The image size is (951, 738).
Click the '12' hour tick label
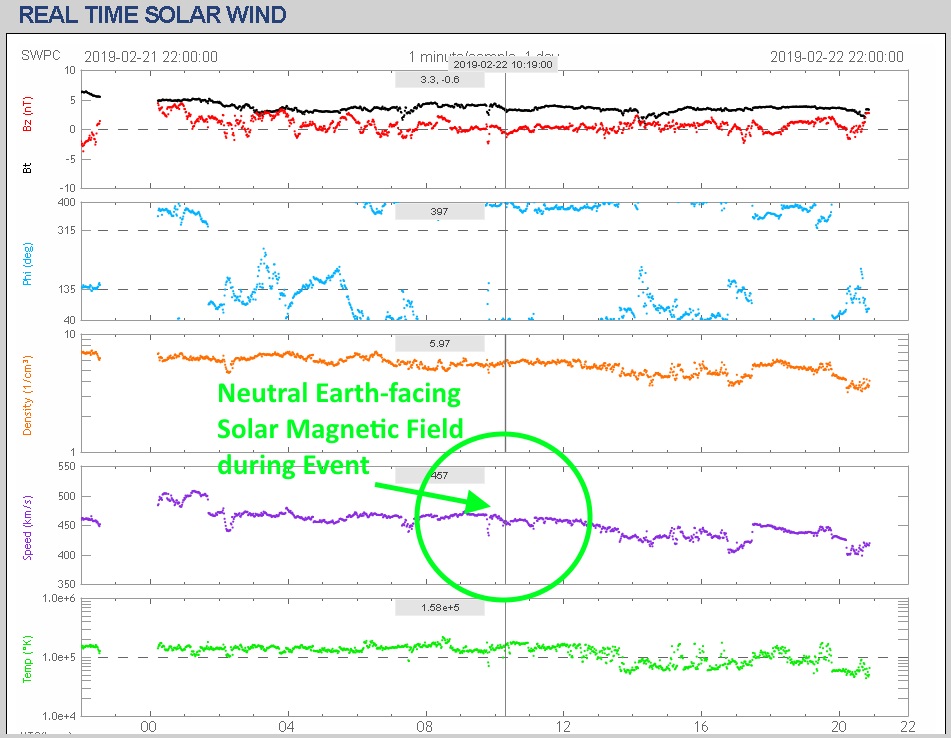(563, 726)
